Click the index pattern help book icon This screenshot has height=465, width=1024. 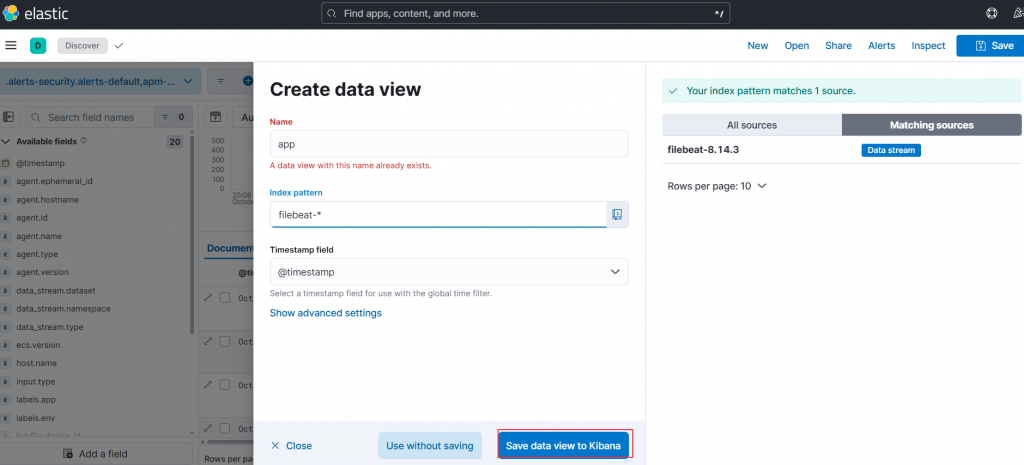[617, 214]
